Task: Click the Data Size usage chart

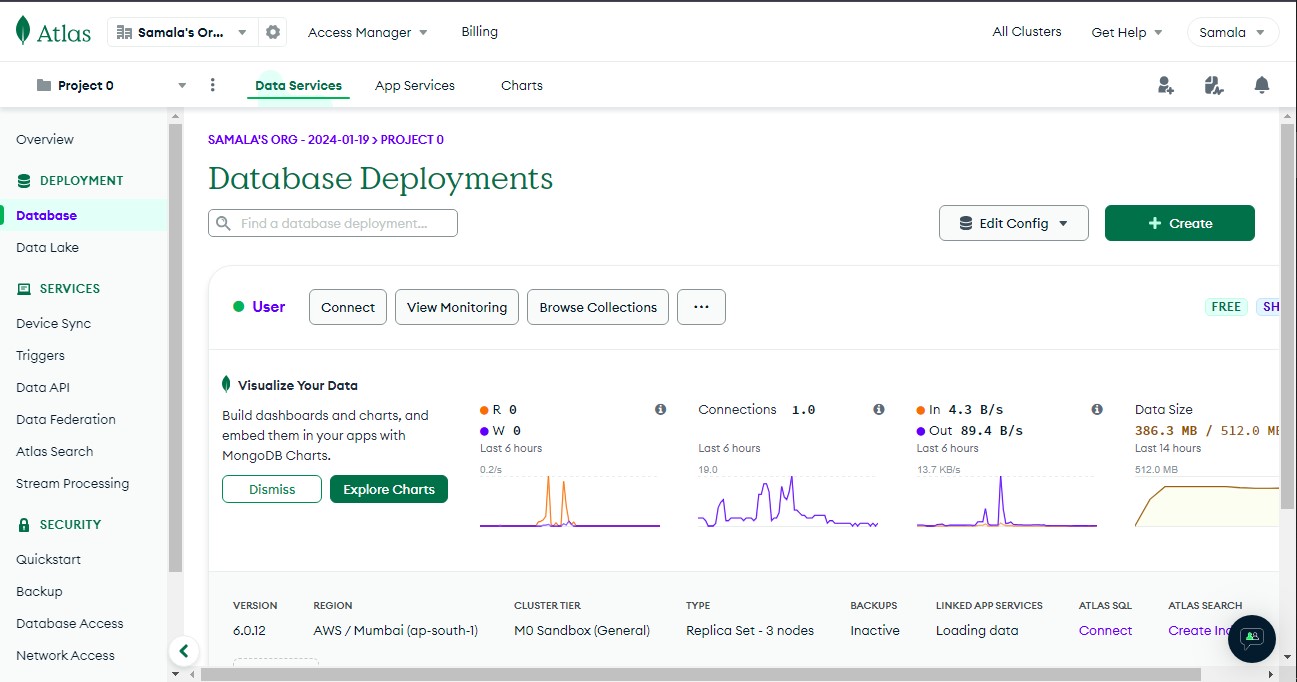Action: tap(1207, 502)
